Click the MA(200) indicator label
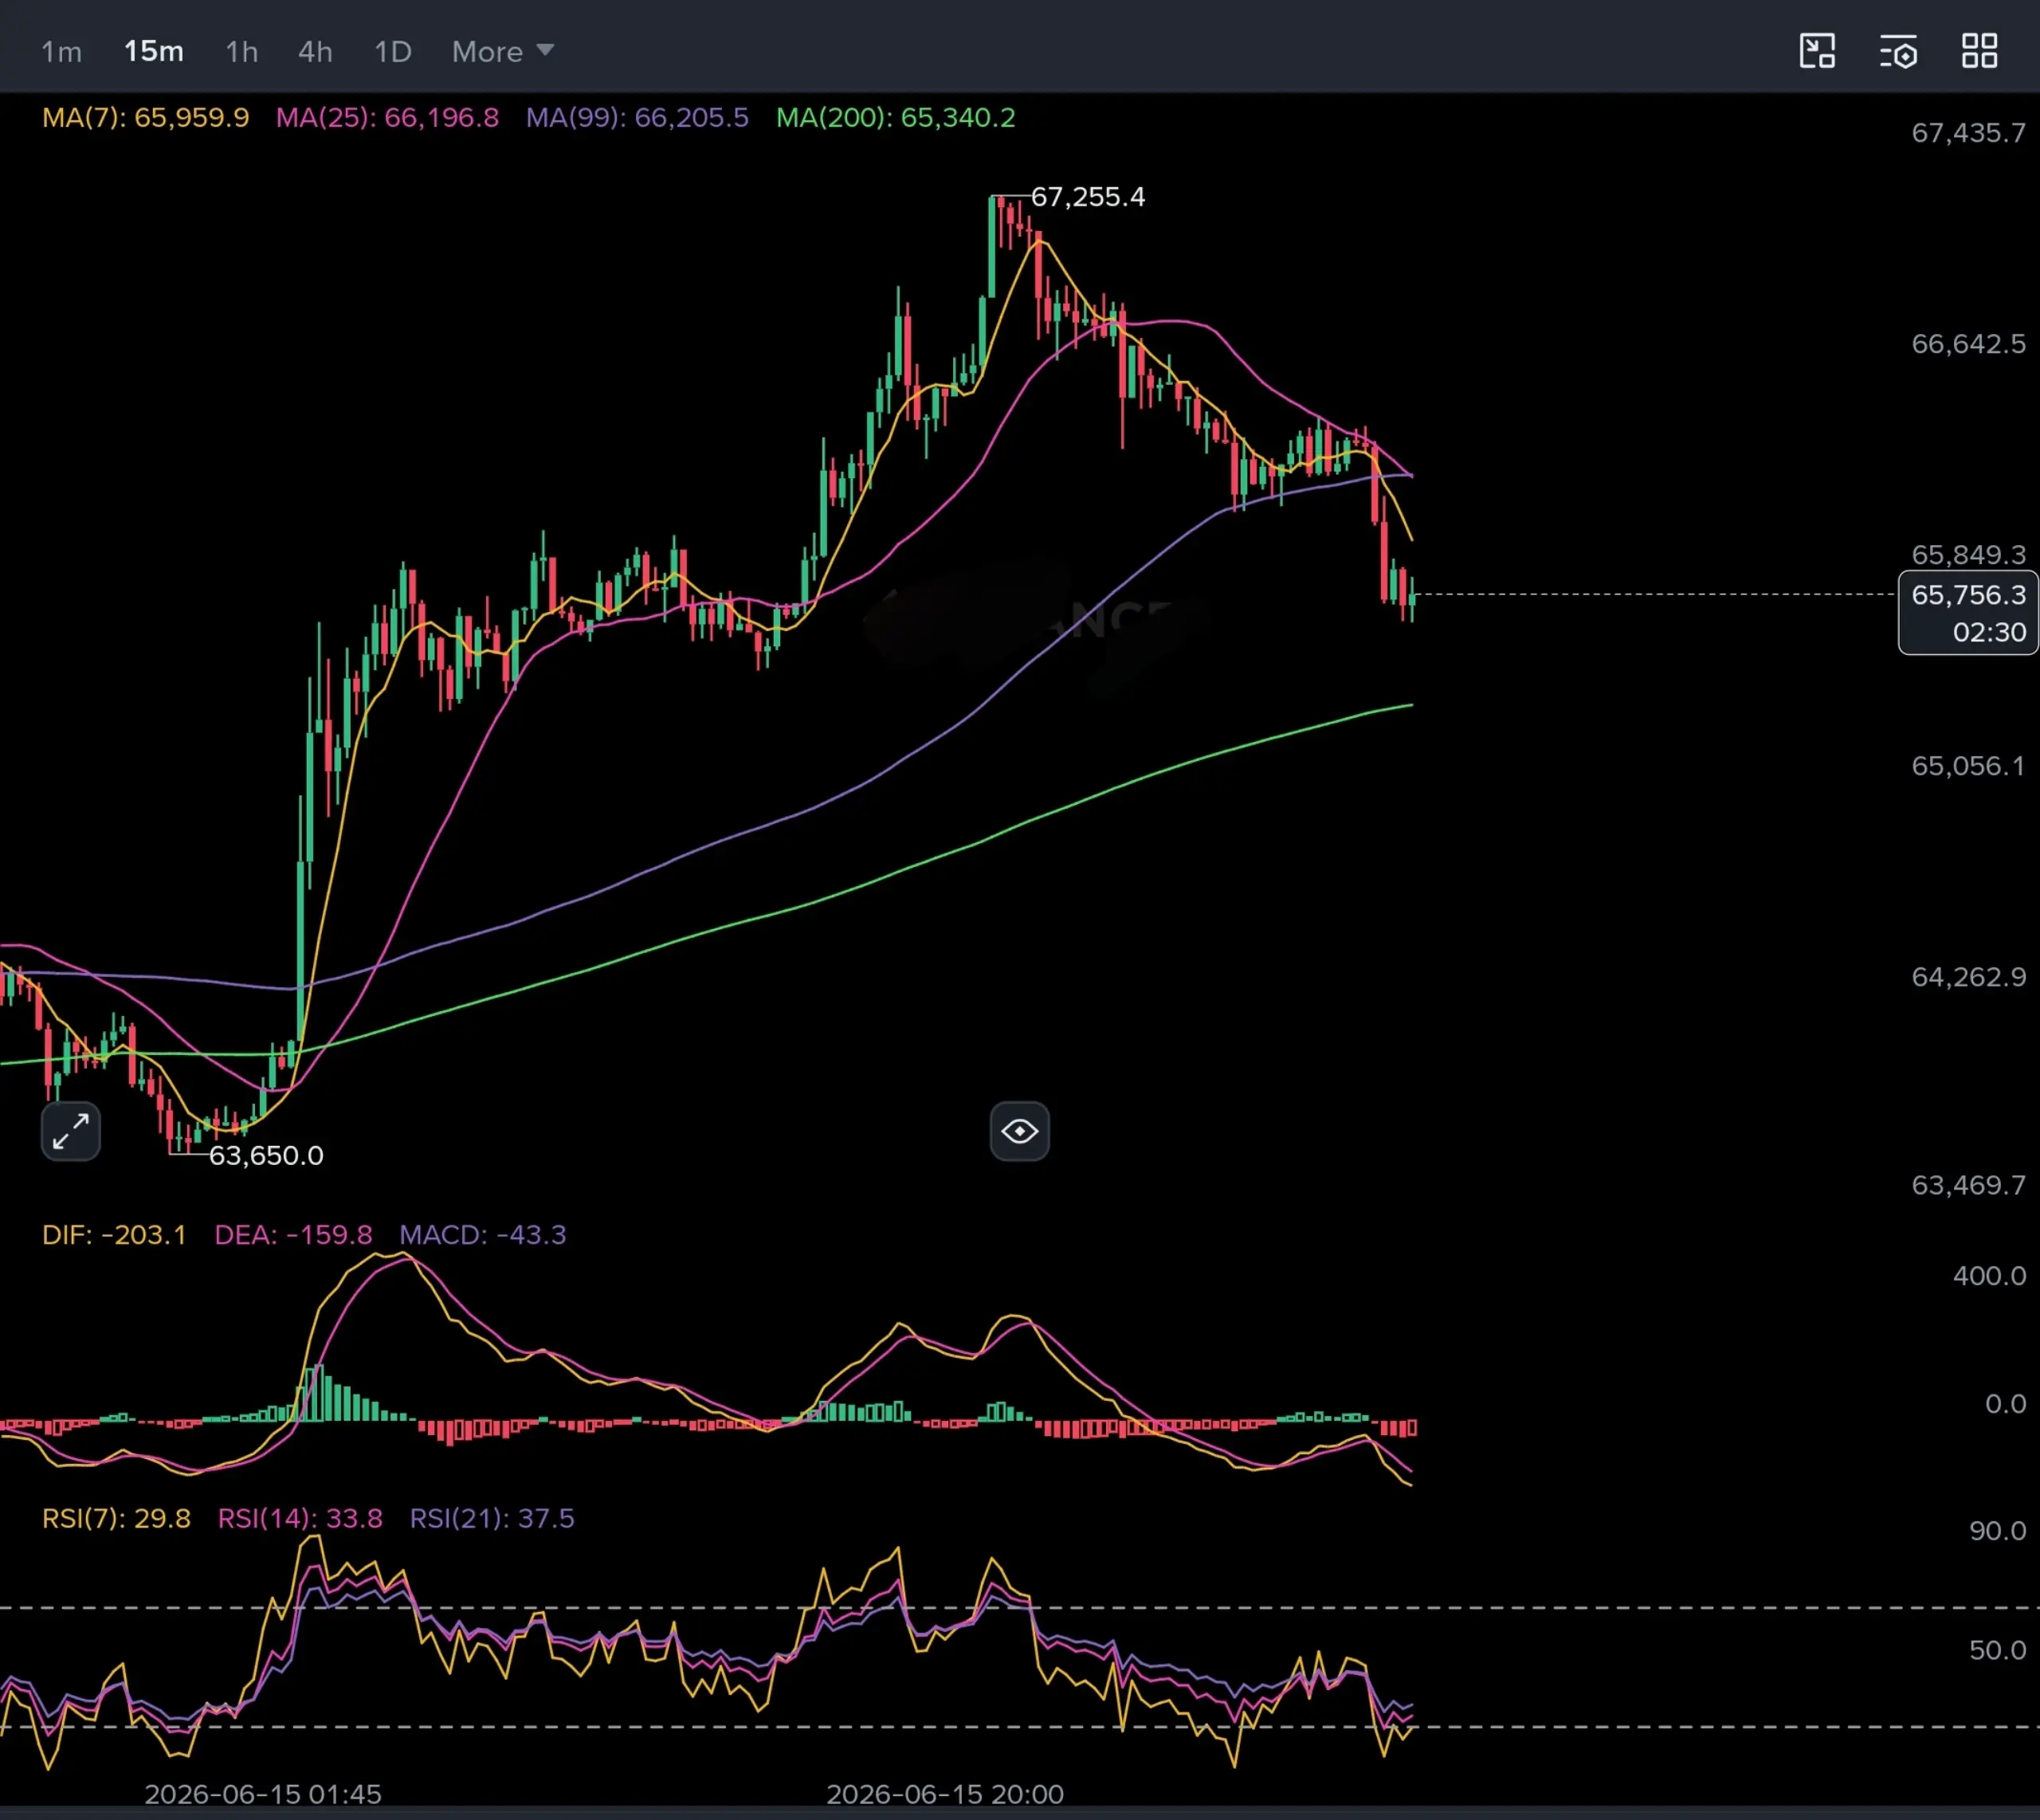Image resolution: width=2040 pixels, height=1820 pixels. click(895, 118)
